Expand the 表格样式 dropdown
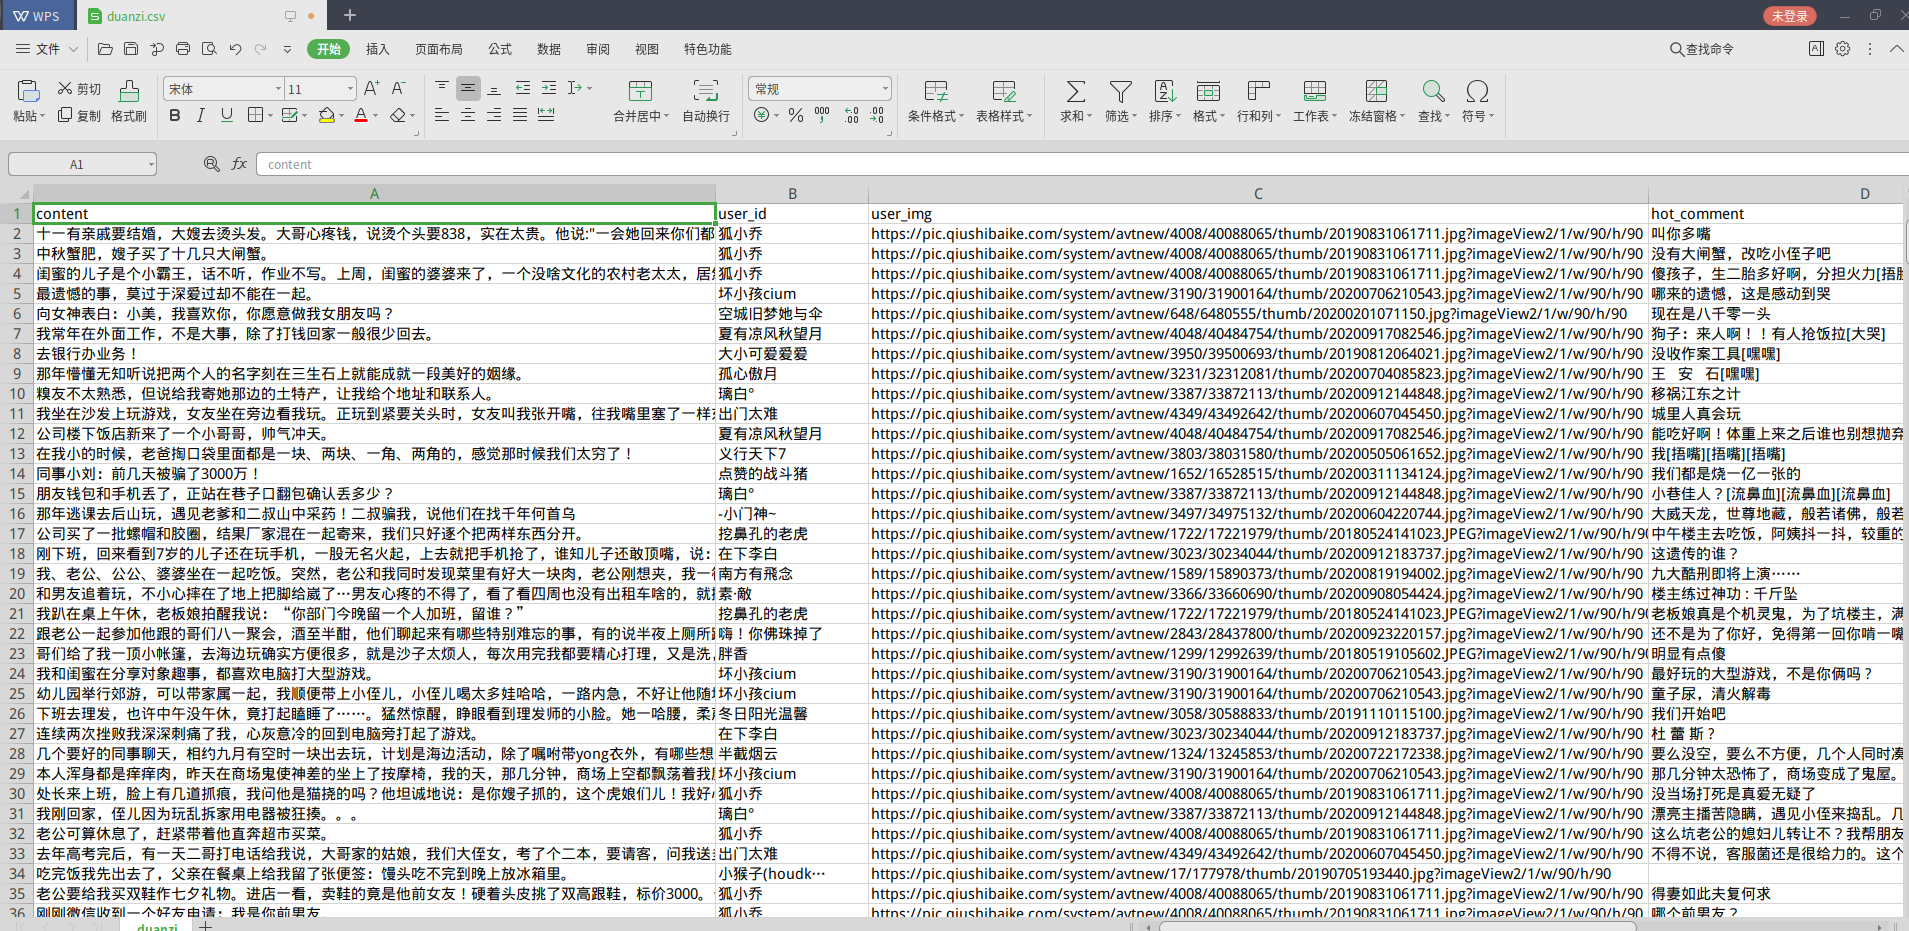 (x=1029, y=117)
